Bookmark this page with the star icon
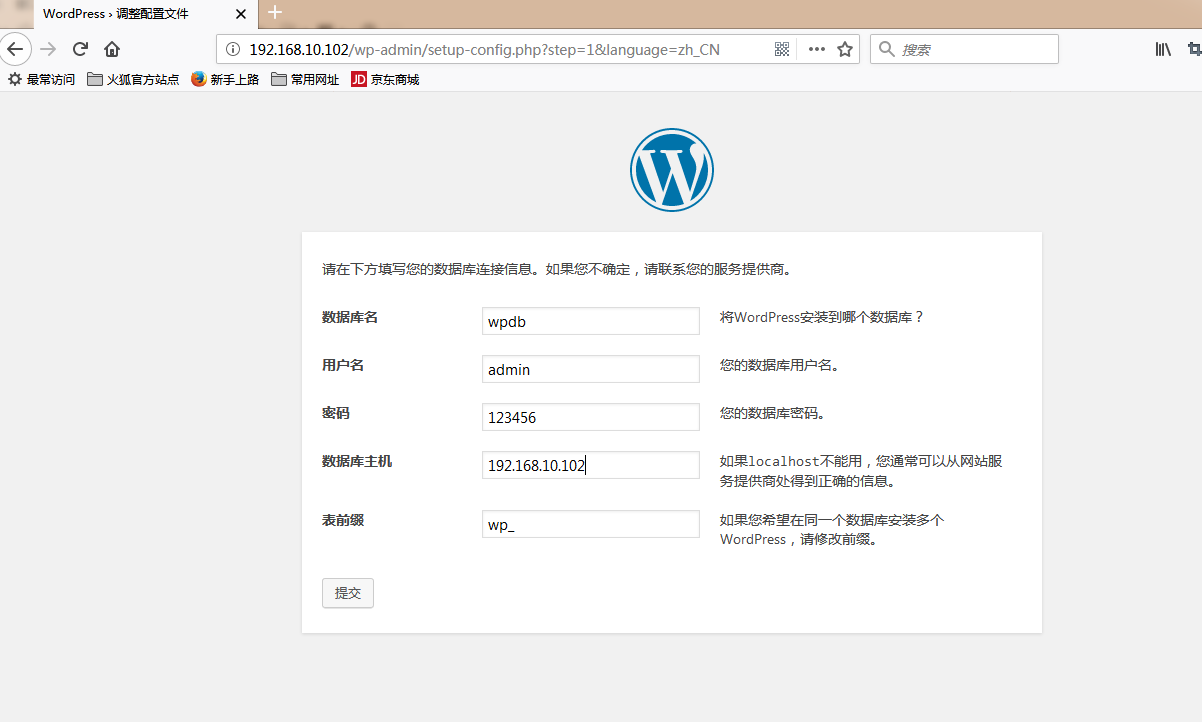Image resolution: width=1202 pixels, height=722 pixels. [x=845, y=49]
